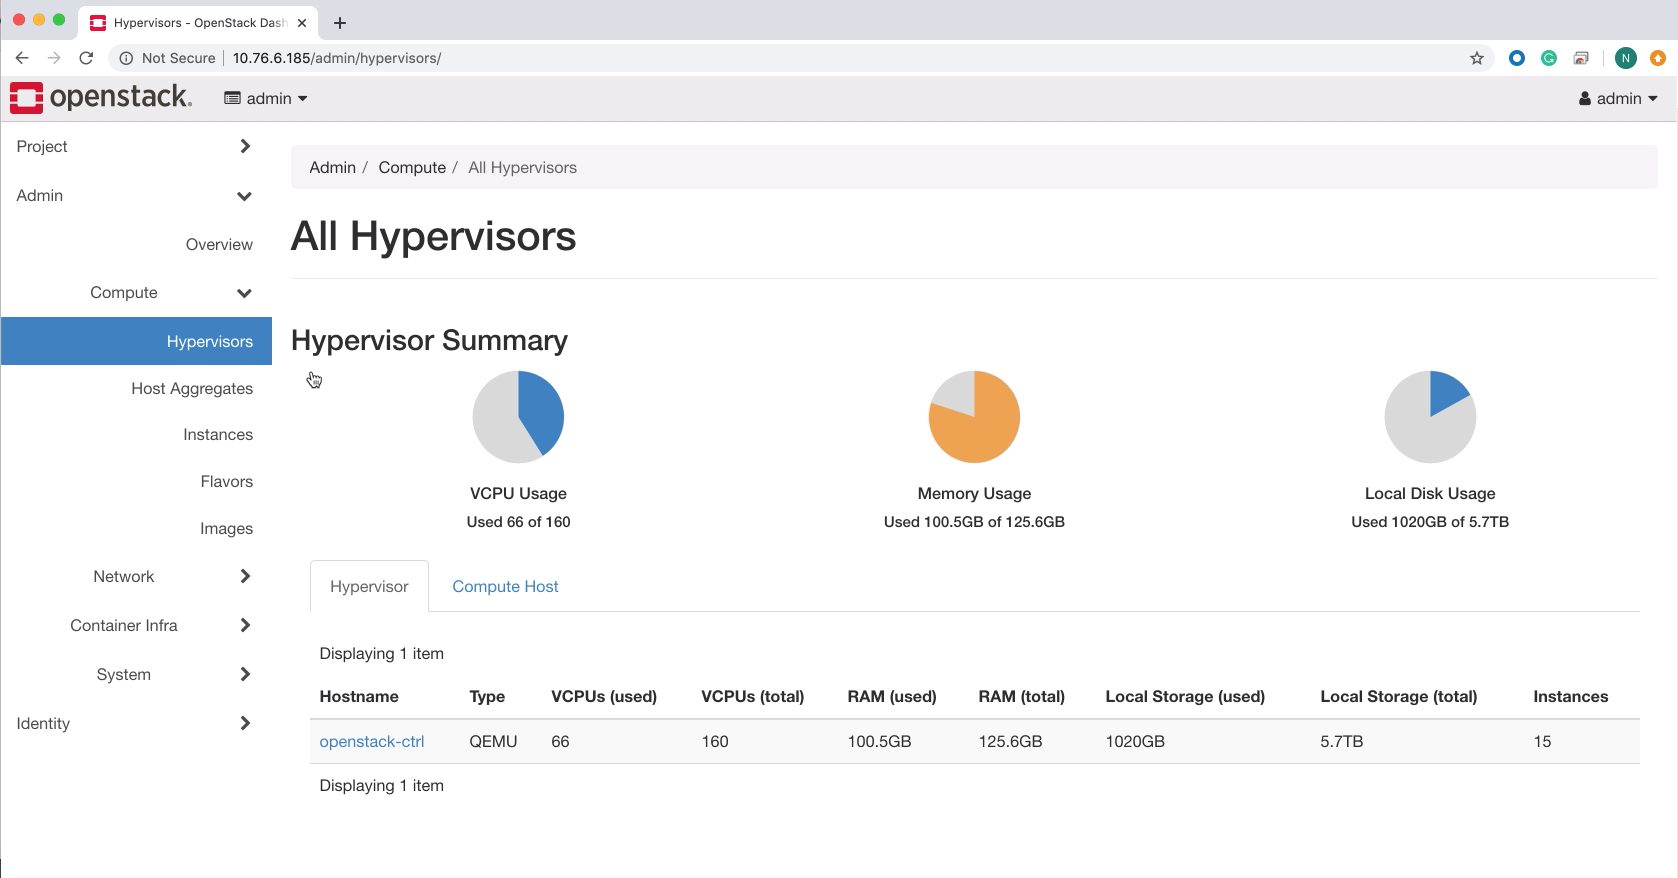Click the 5.7TB storage total cell

click(1342, 741)
